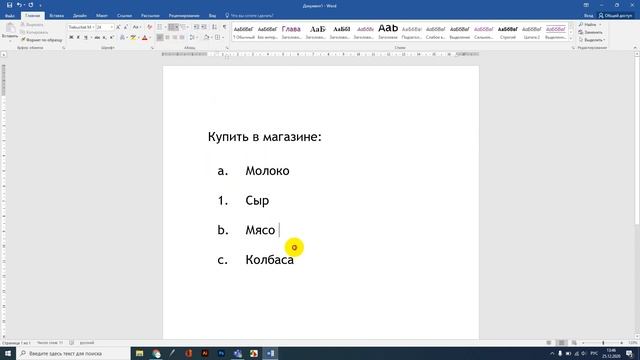The image size is (640, 360).
Task: Sort the paragraphs alphabetically
Action: click(214, 27)
